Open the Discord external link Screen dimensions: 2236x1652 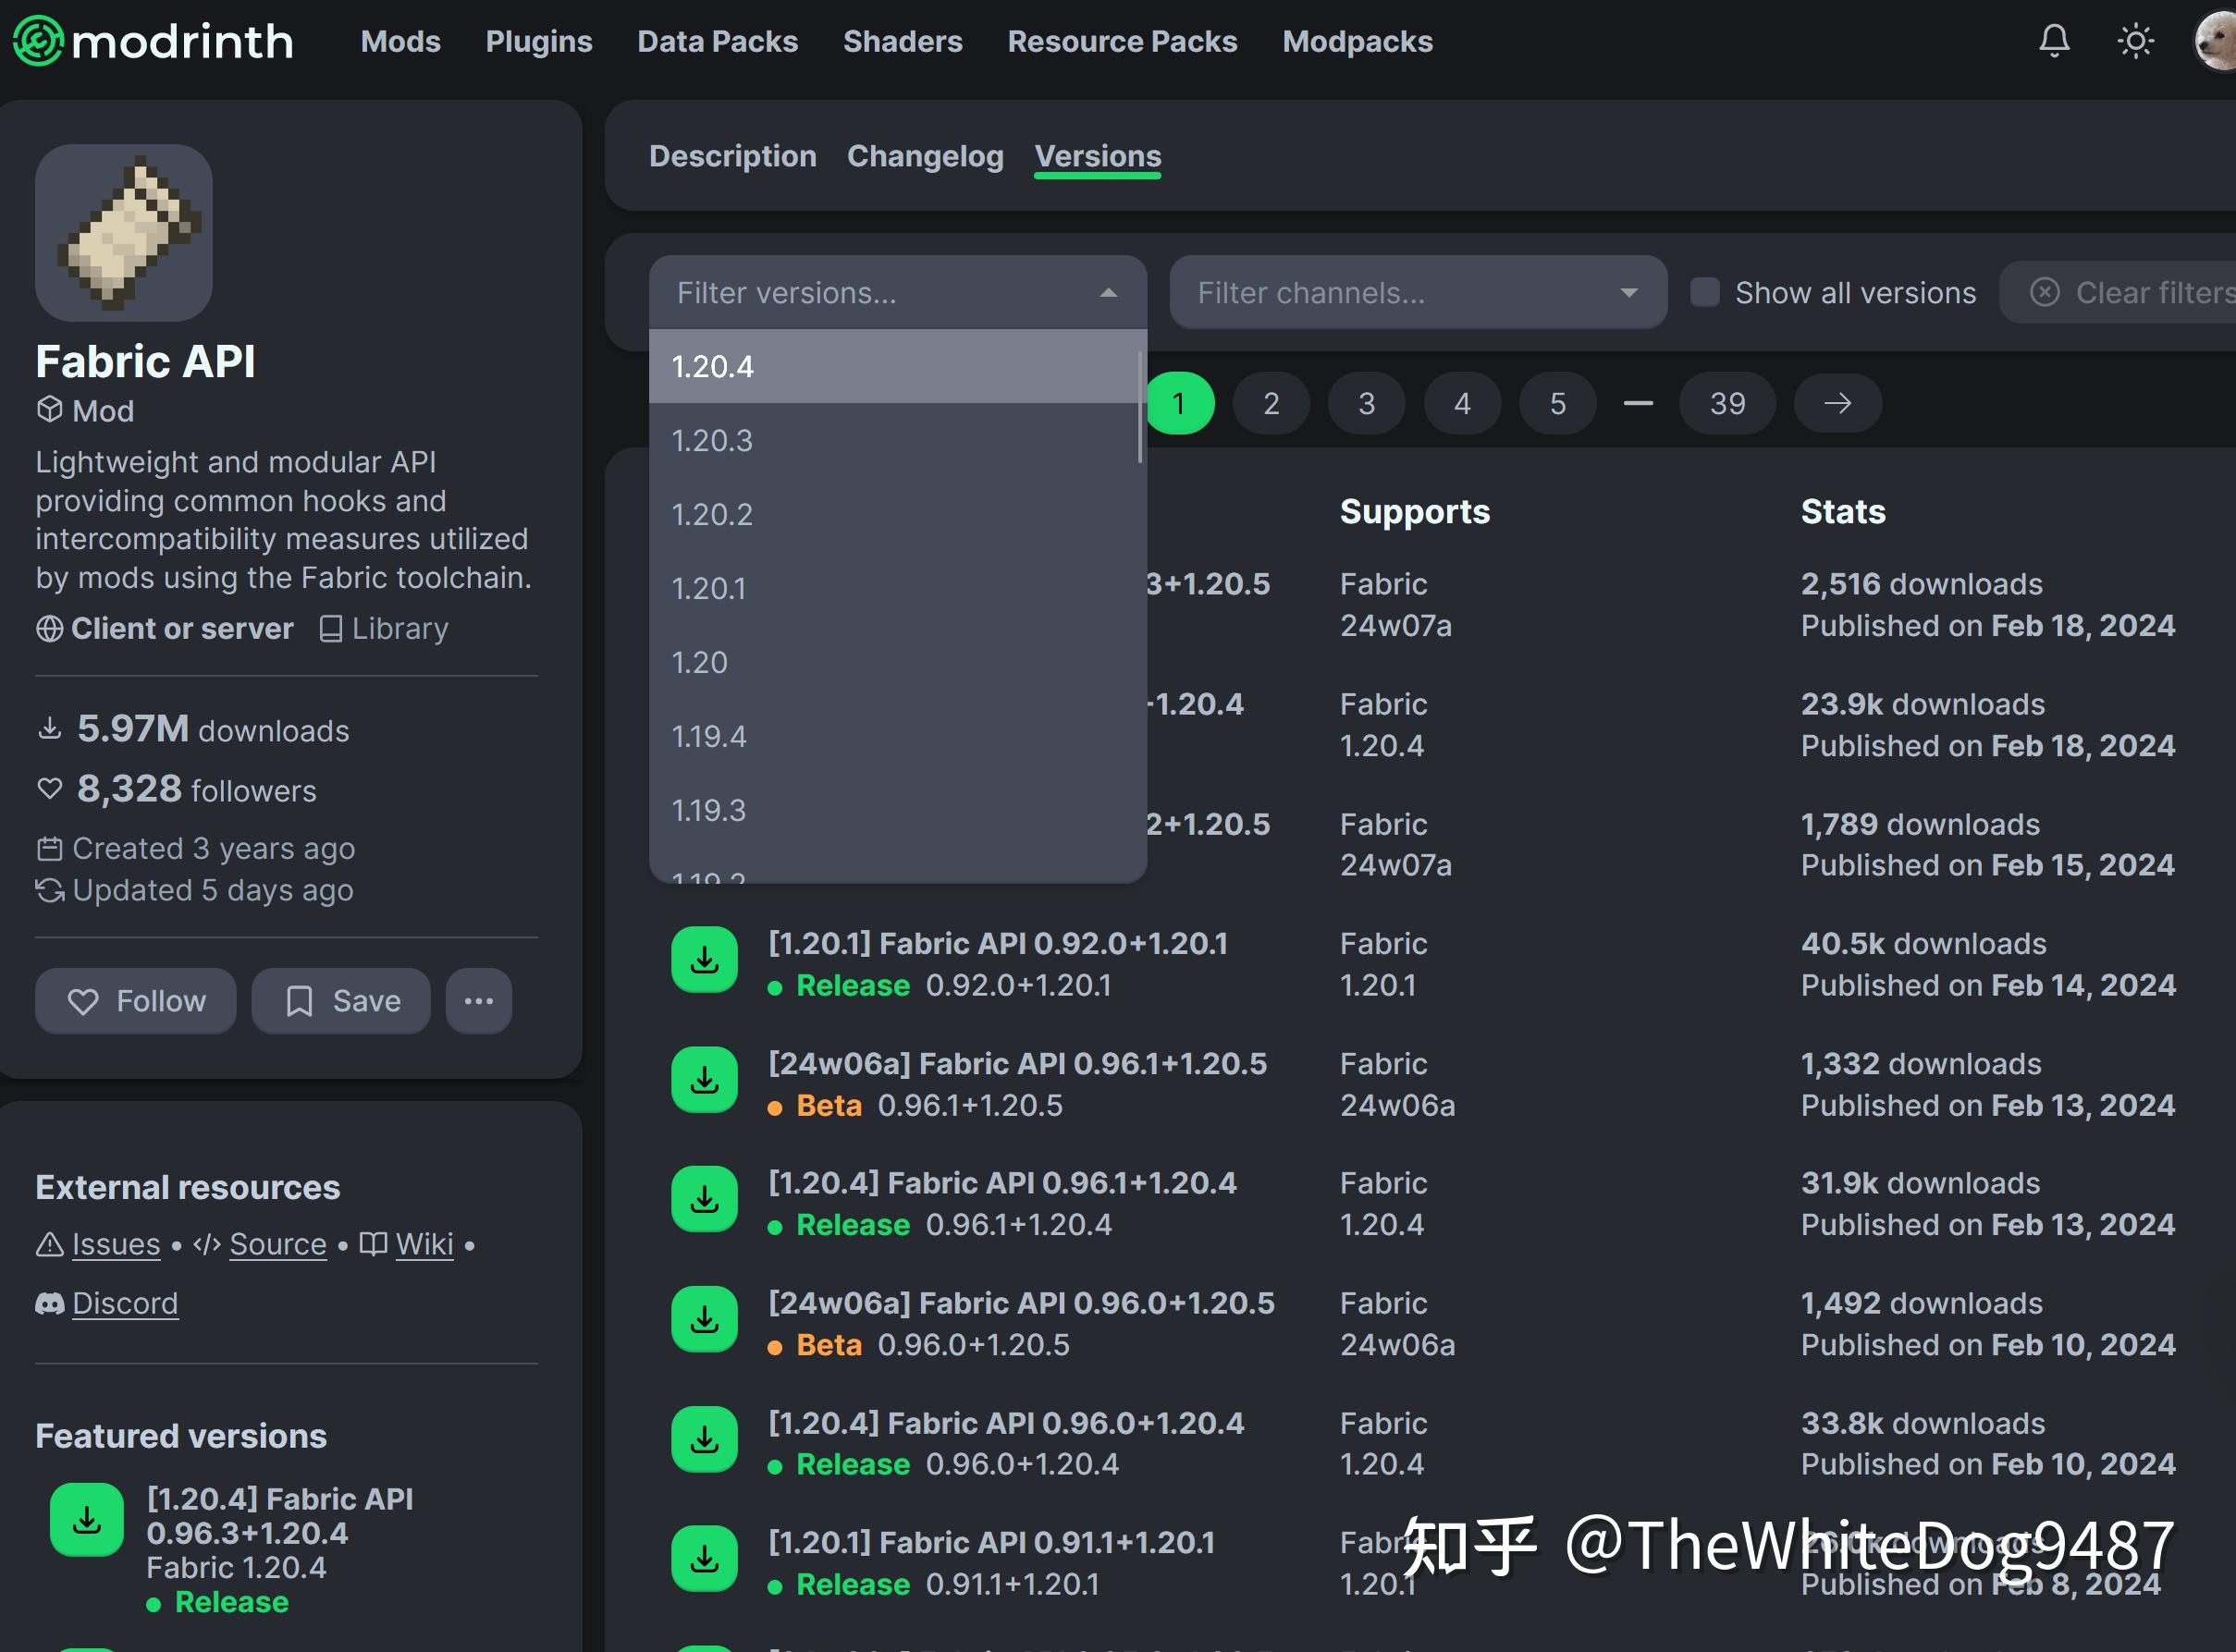tap(125, 1303)
